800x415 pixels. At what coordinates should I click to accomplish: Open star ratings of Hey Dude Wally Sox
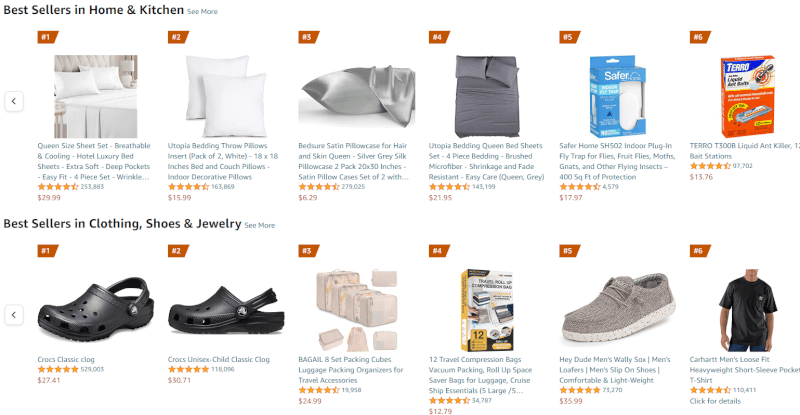(580, 390)
